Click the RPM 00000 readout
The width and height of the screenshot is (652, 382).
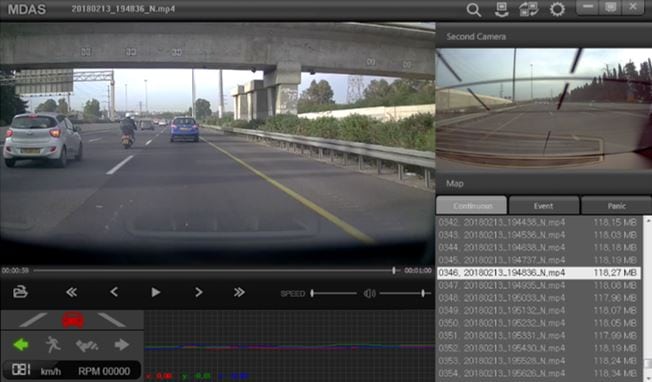click(104, 371)
